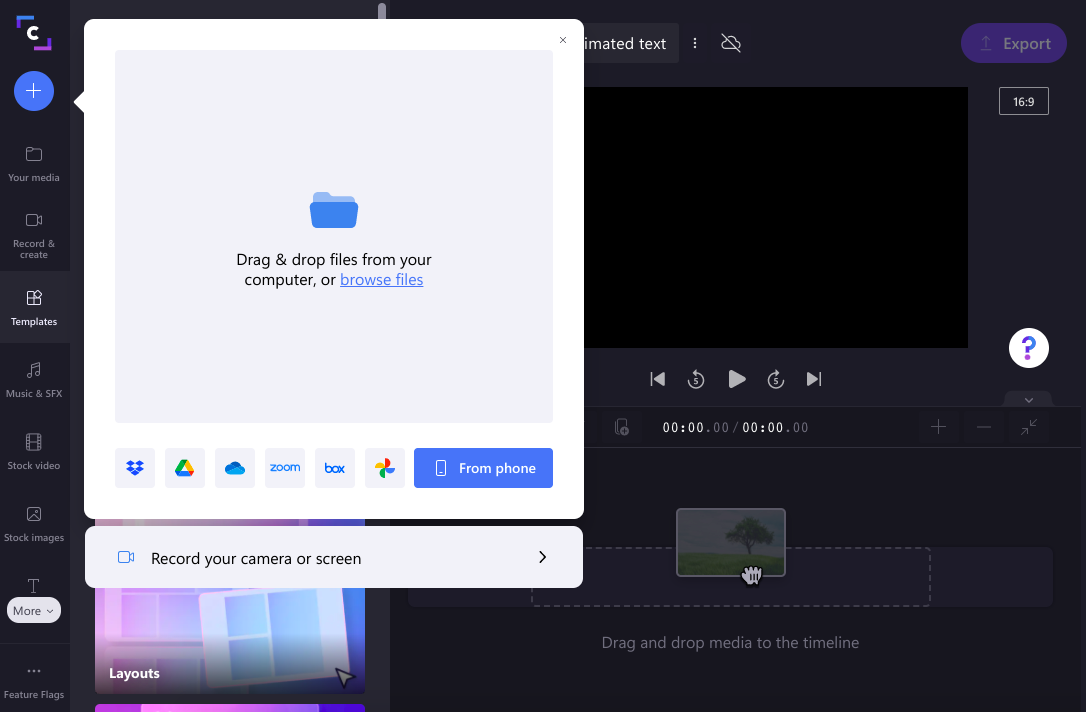Toggle timeline snapping with the magnet icon
Viewport: 1086px width, 712px height.
click(622, 426)
